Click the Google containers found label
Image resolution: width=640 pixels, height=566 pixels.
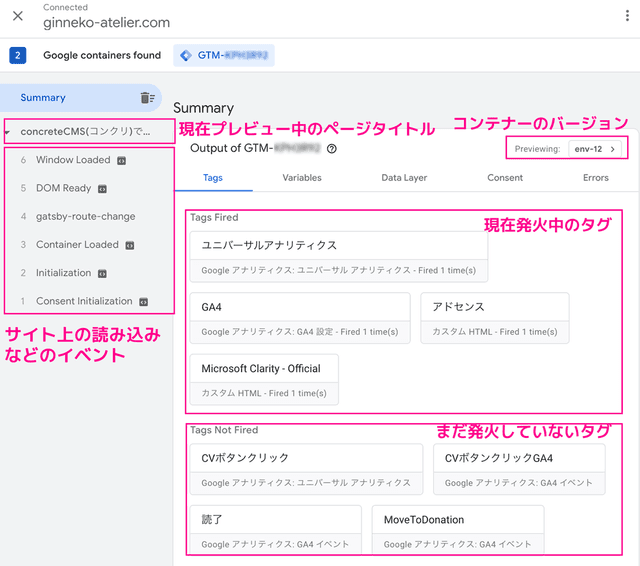[102, 55]
